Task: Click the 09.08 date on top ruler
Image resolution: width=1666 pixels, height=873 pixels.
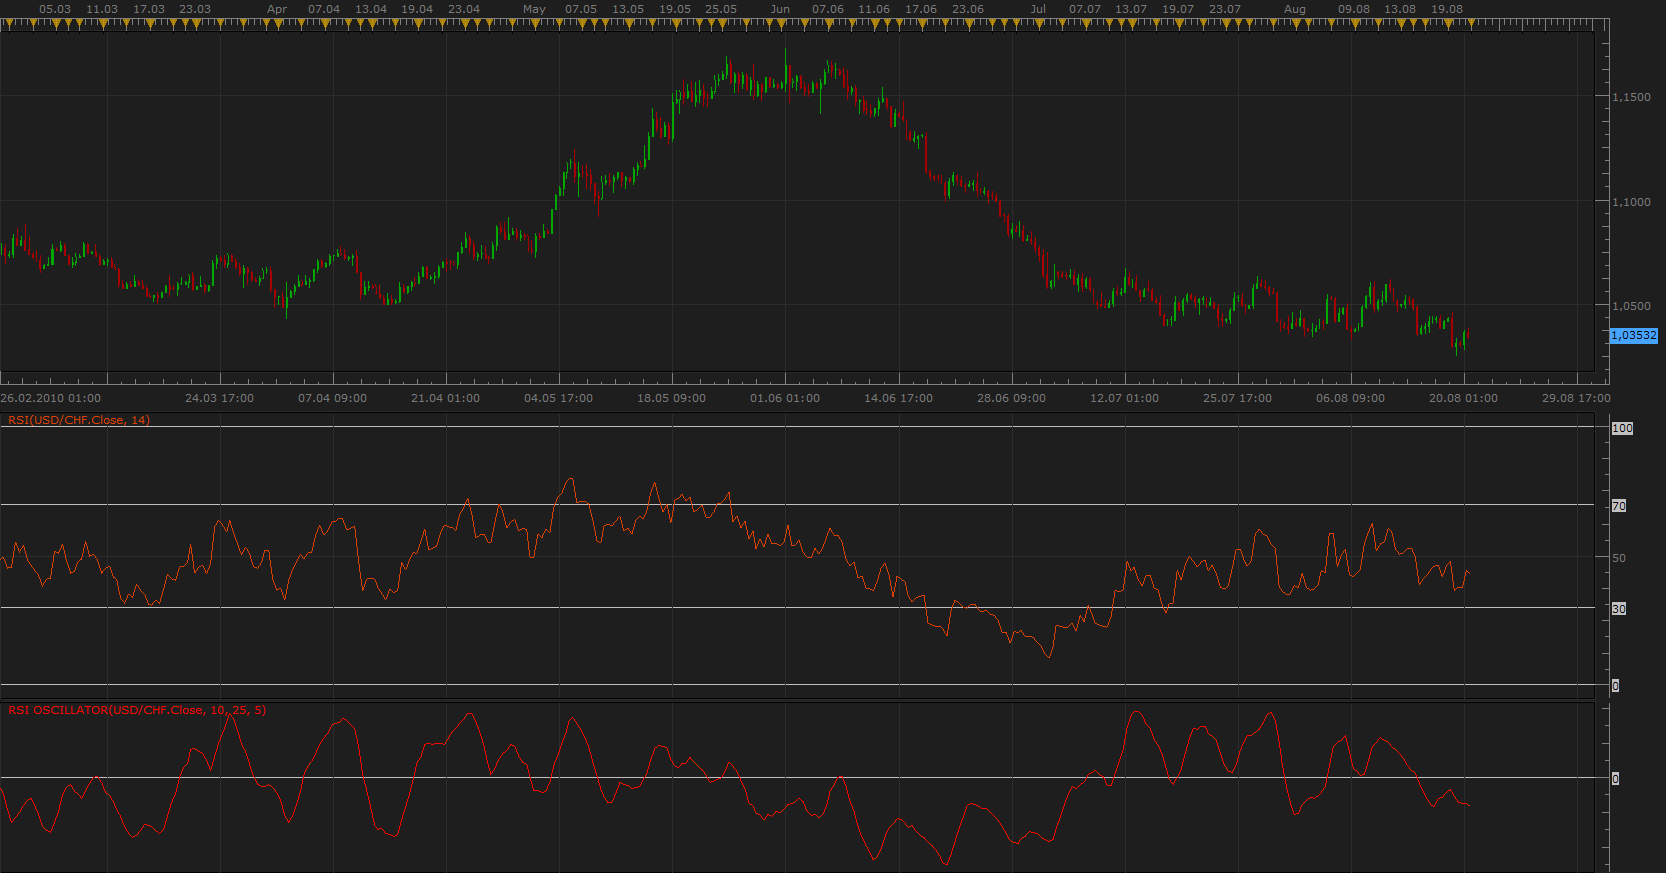Action: 1354,9
